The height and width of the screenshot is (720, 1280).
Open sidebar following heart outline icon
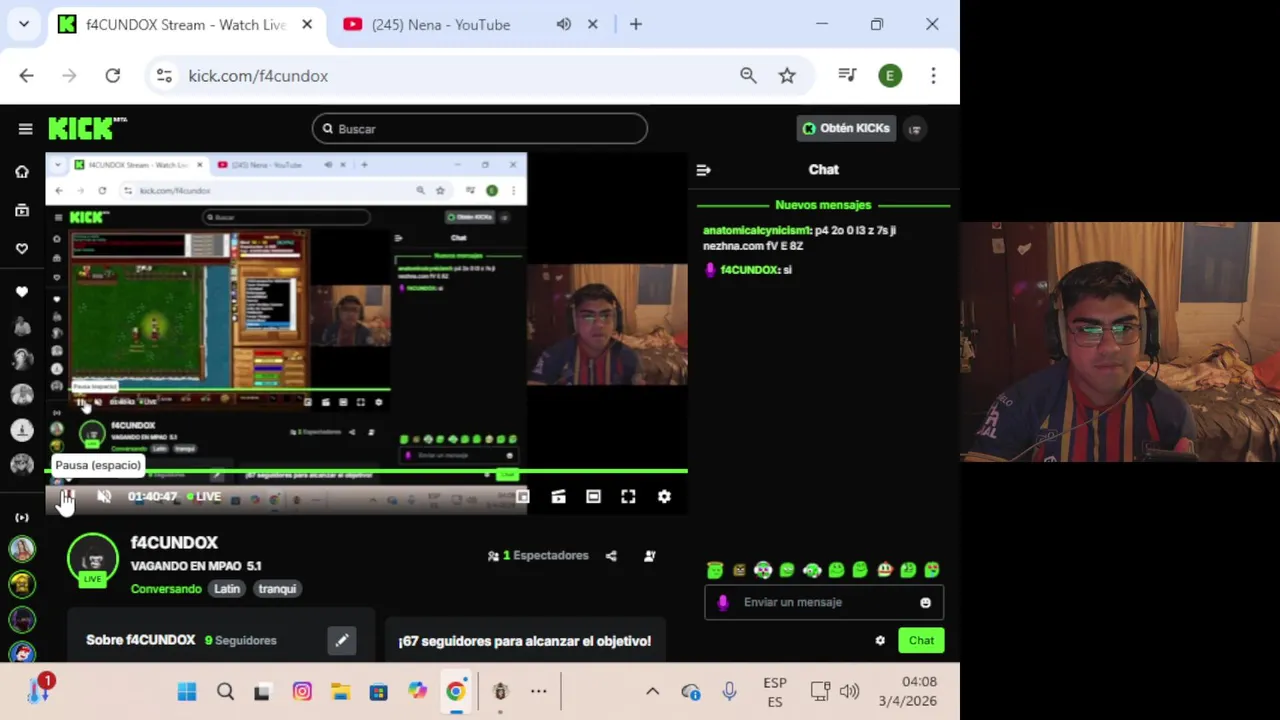[22, 248]
